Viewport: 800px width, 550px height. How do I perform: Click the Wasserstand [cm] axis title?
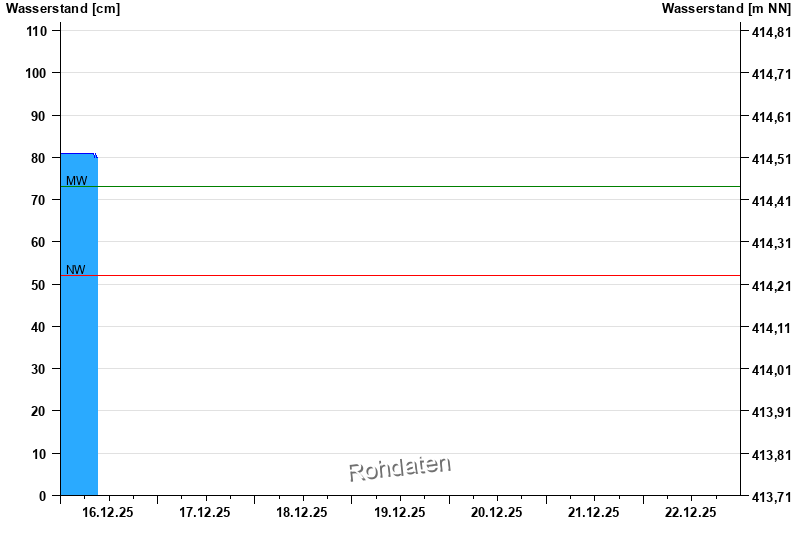point(63,9)
